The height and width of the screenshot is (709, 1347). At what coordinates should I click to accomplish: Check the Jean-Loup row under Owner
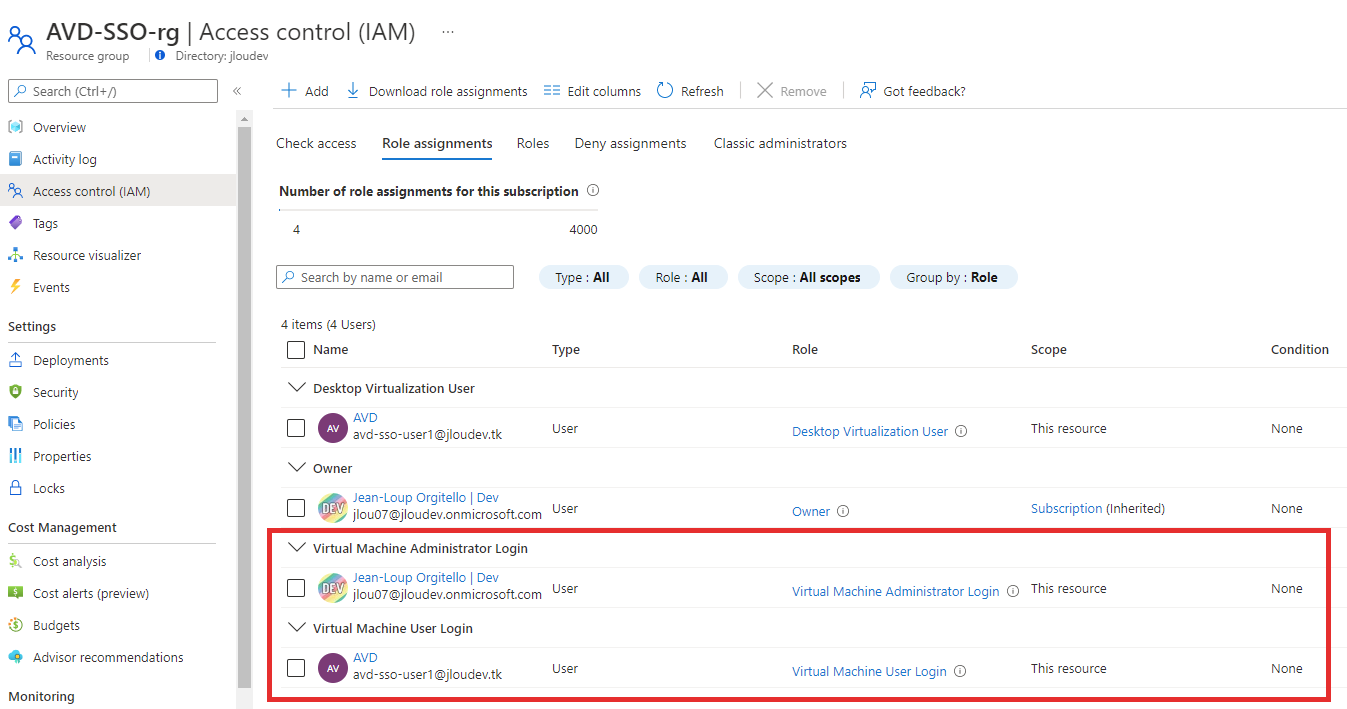[x=296, y=508]
